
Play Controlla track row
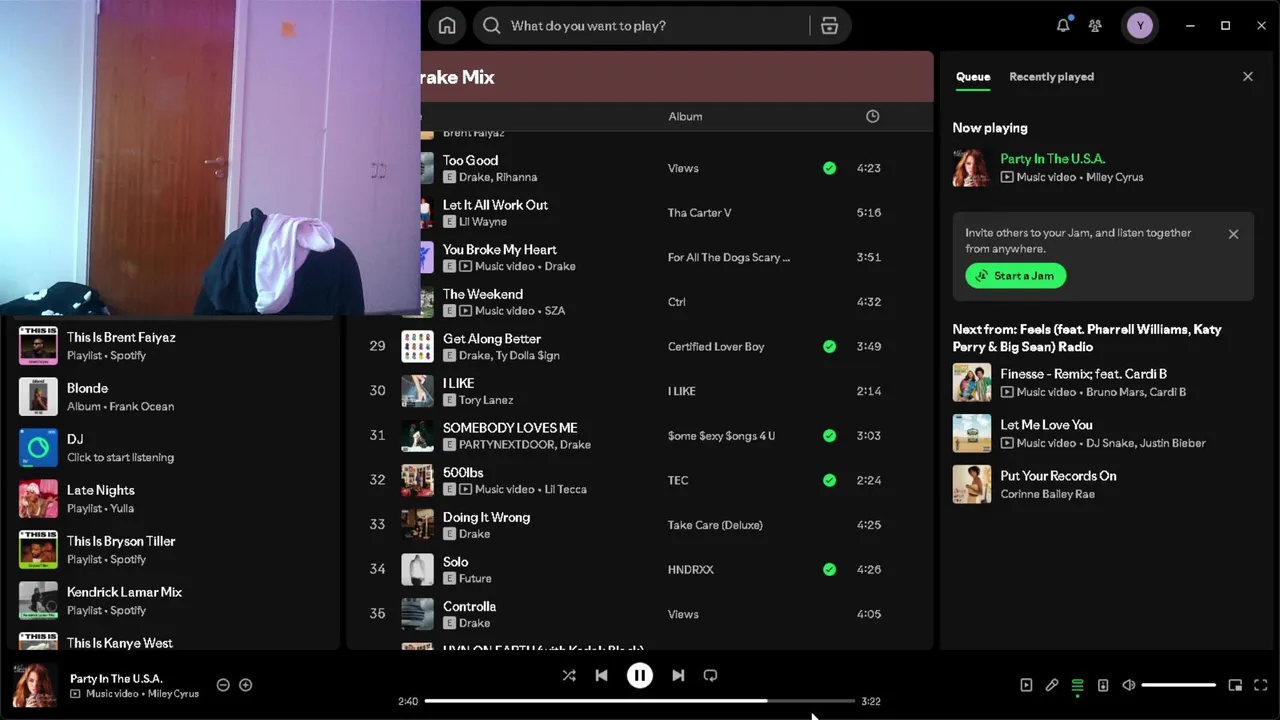640,614
